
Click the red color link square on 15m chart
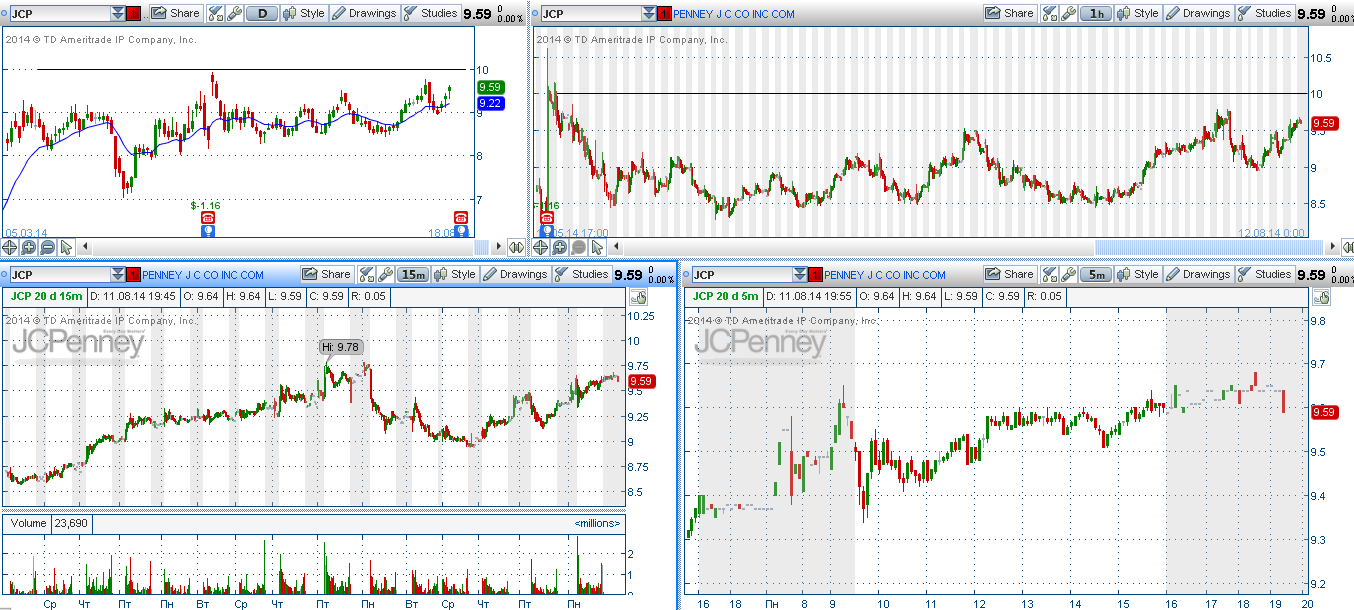click(x=135, y=275)
